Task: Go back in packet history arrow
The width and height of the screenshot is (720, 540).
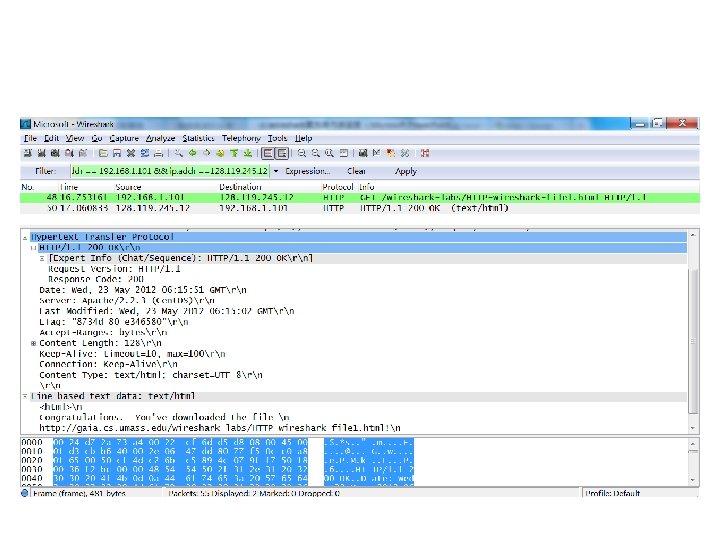Action: point(193,153)
